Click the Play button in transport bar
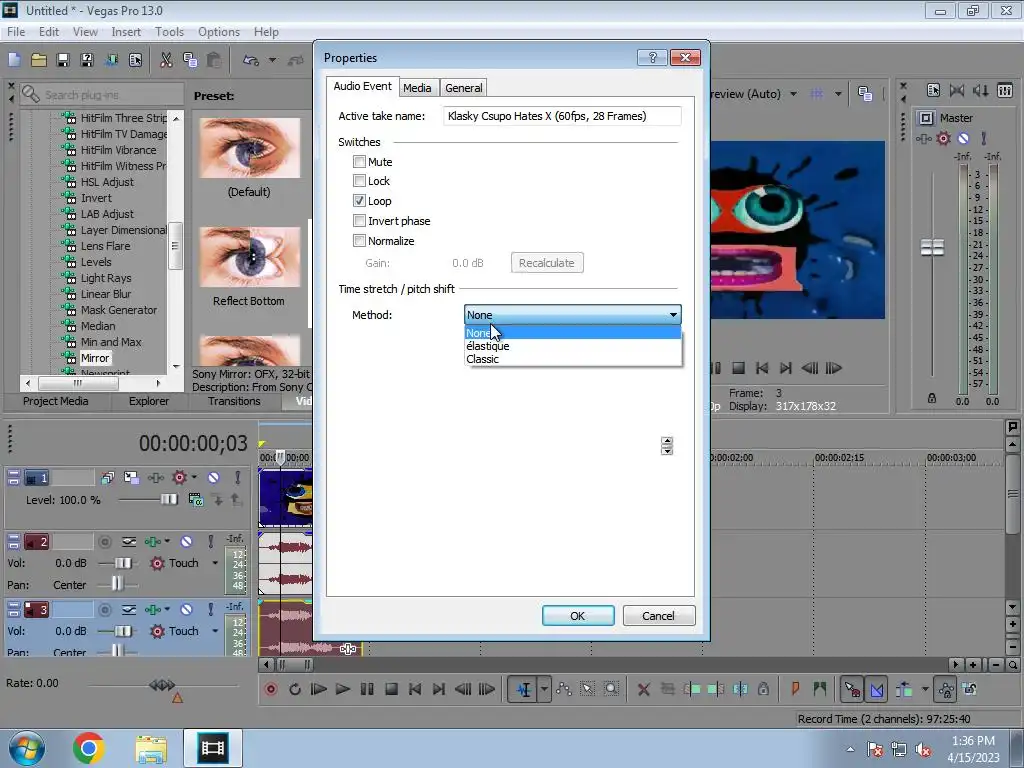Image resolution: width=1024 pixels, height=768 pixels. (342, 689)
